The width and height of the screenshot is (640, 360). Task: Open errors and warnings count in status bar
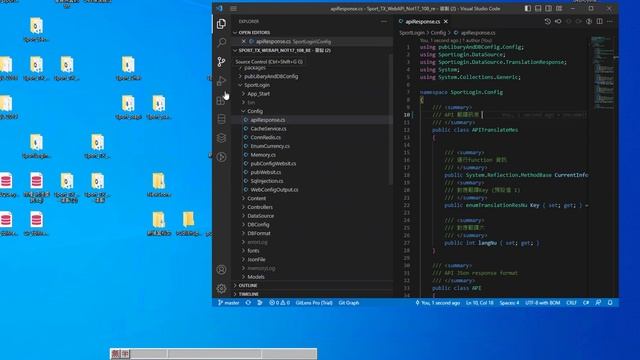280,303
